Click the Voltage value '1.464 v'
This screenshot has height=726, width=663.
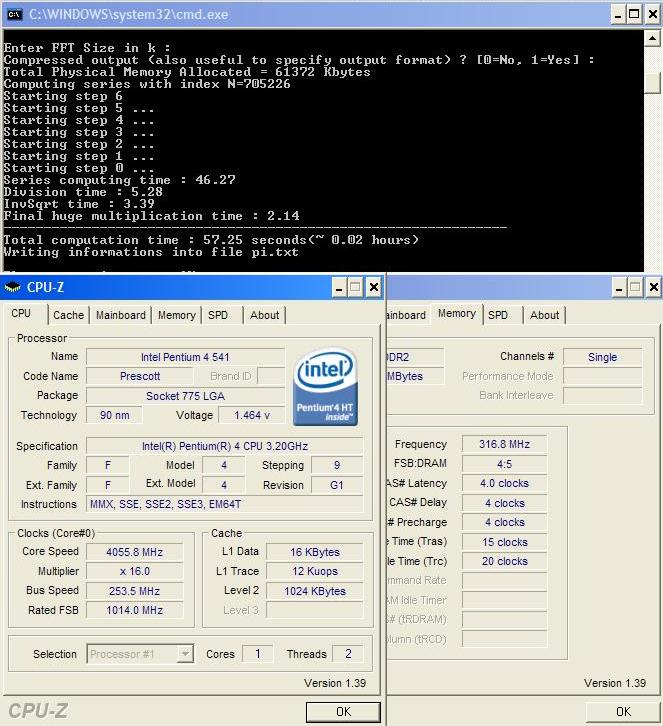coord(251,415)
